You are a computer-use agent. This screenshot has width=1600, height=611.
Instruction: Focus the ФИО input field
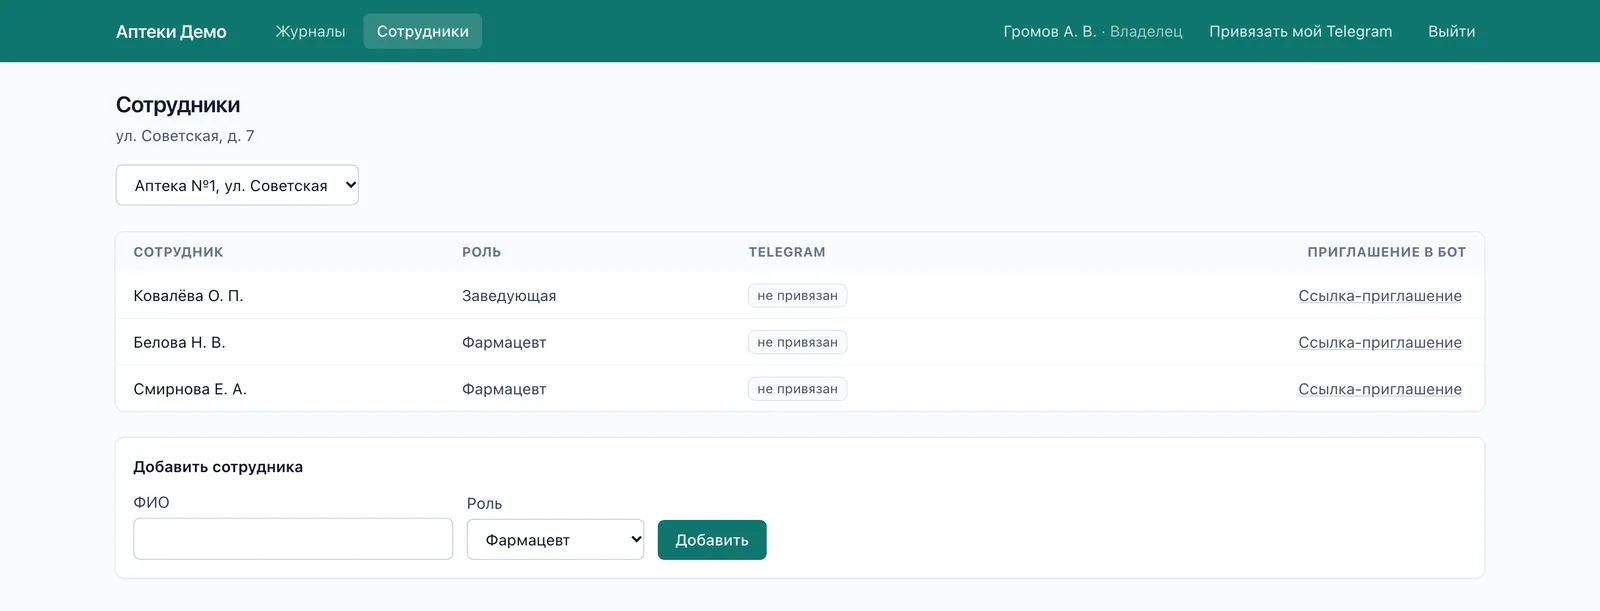[293, 539]
